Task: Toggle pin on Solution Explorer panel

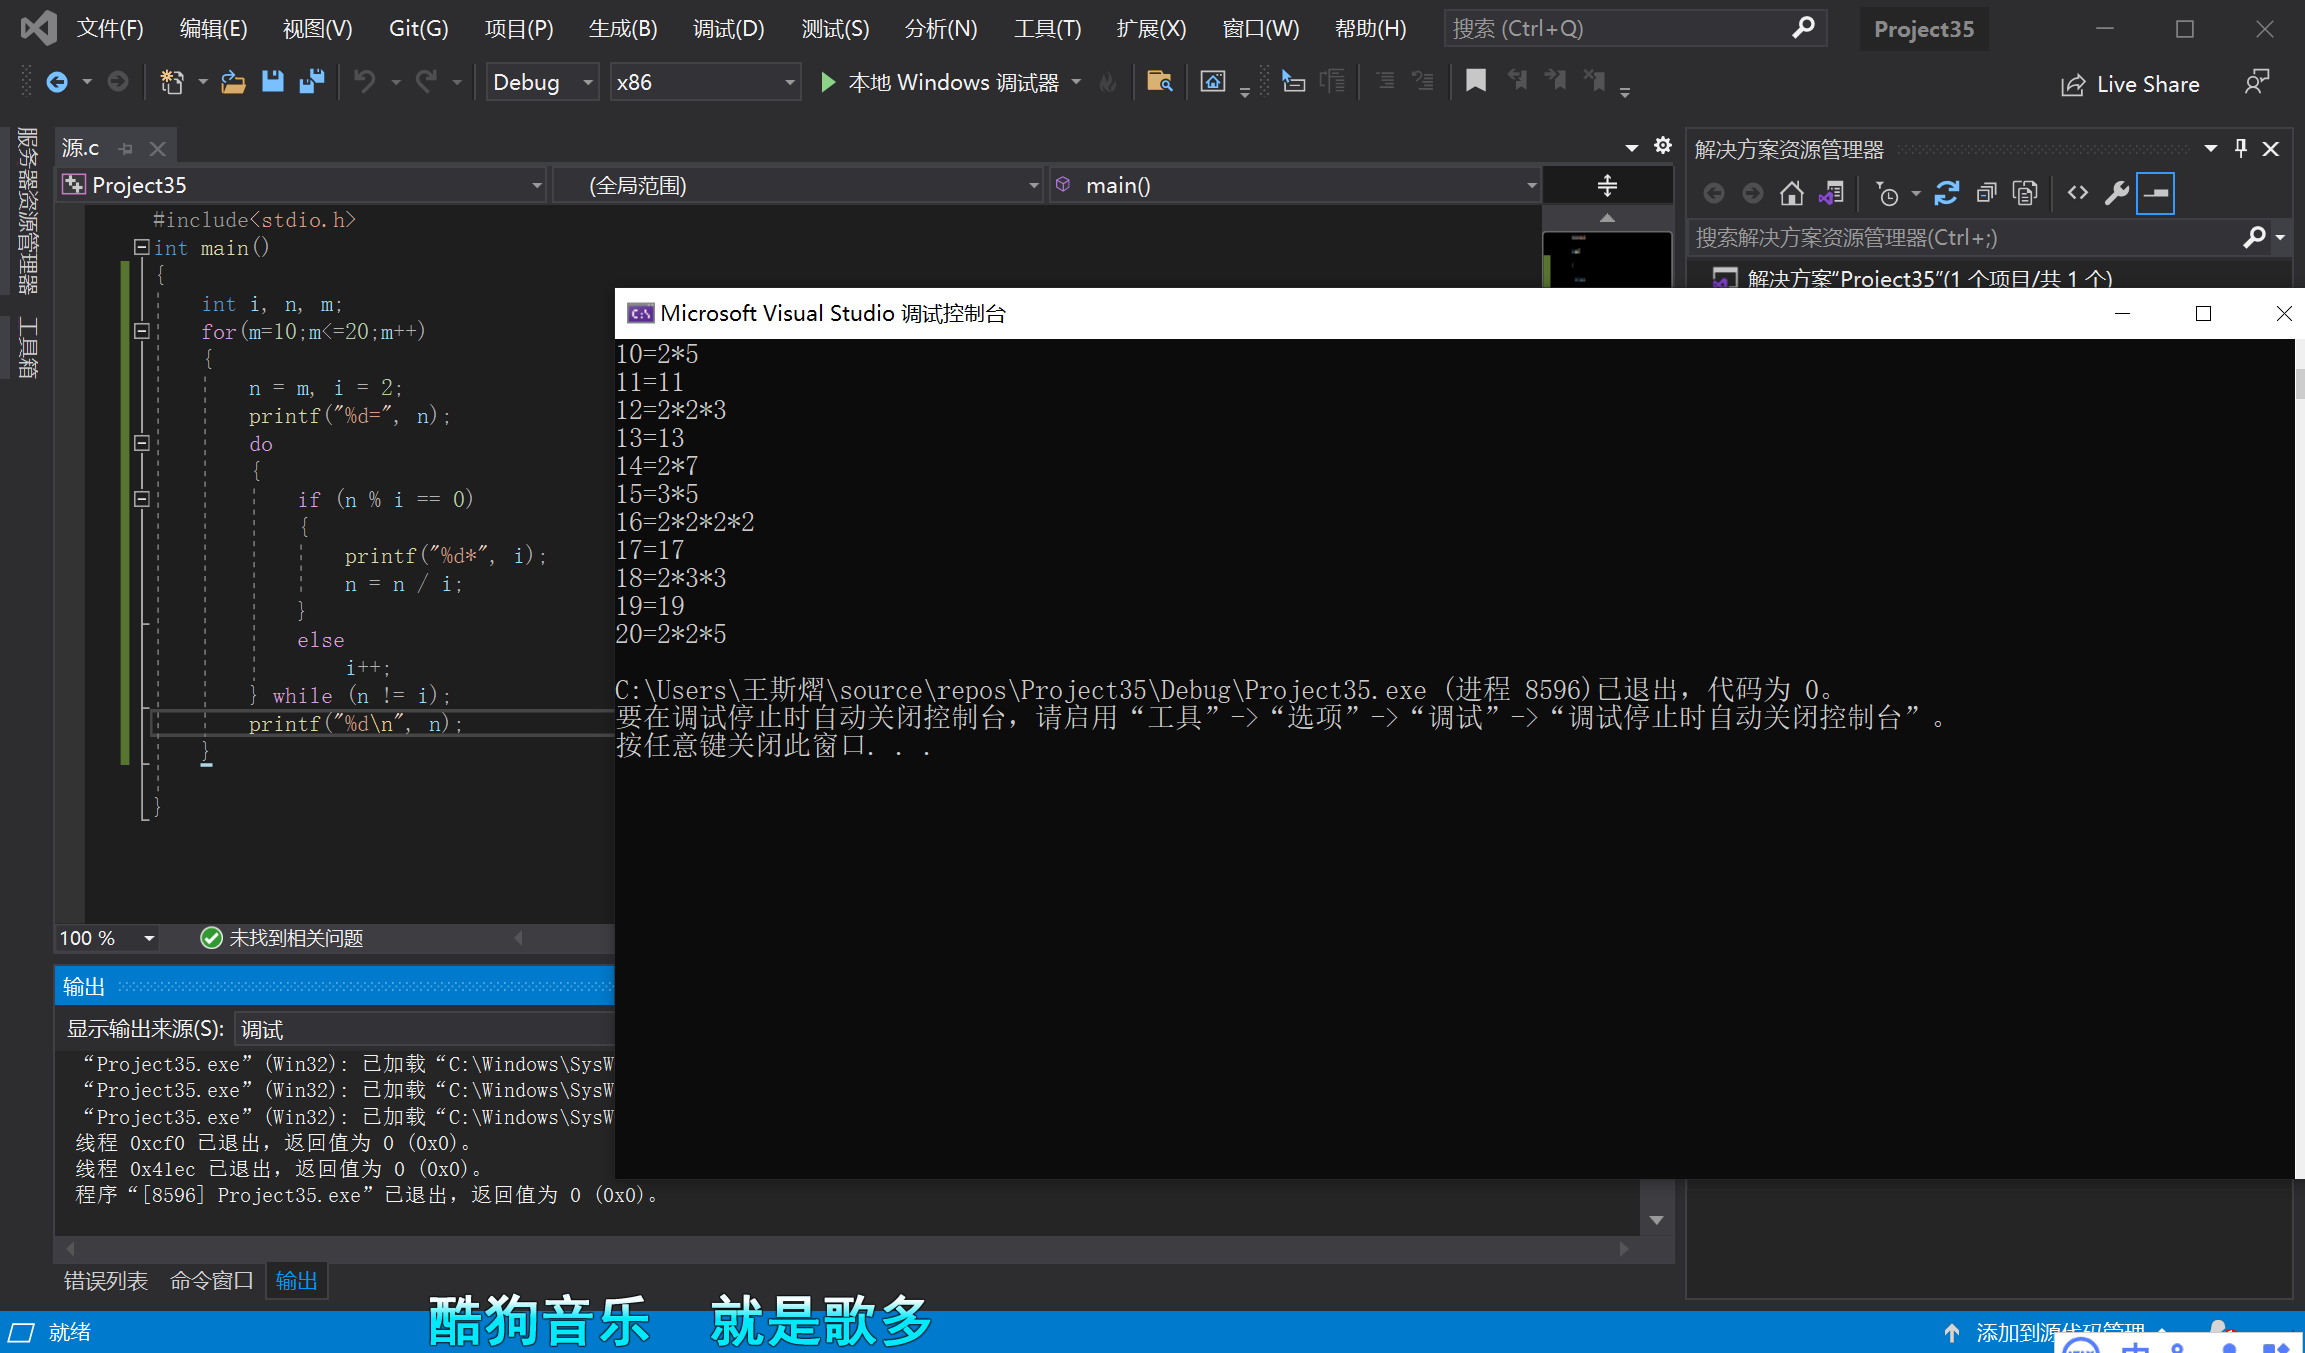Action: coord(2241,149)
